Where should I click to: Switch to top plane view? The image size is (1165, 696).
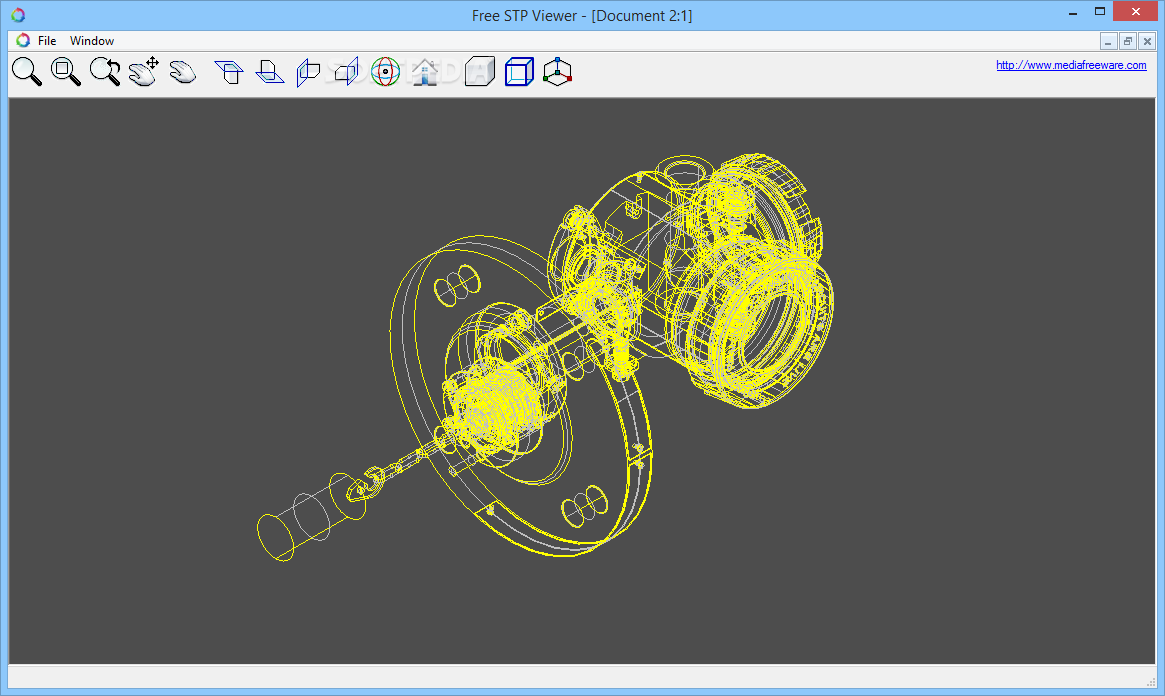(x=229, y=72)
